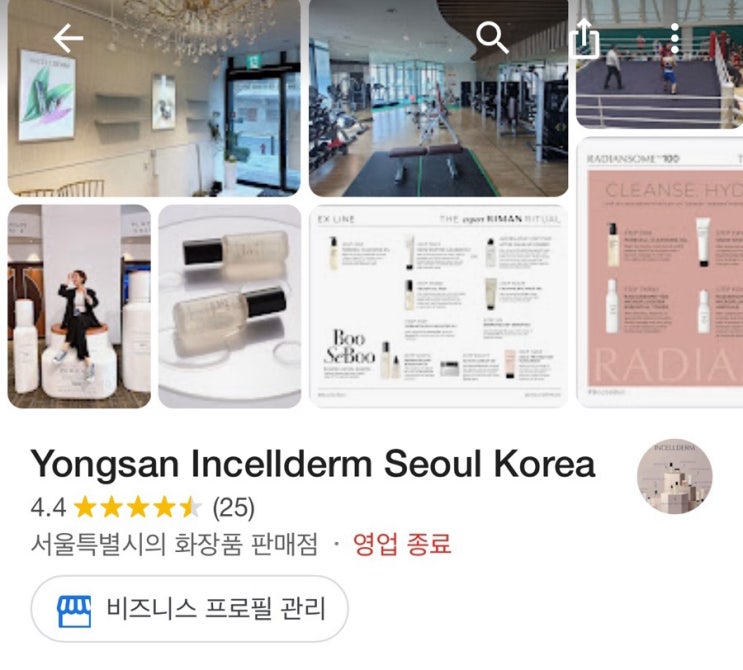Viewport: 743px width, 670px height.
Task: Open photo of woman sitting on giant jar
Action: (x=79, y=306)
